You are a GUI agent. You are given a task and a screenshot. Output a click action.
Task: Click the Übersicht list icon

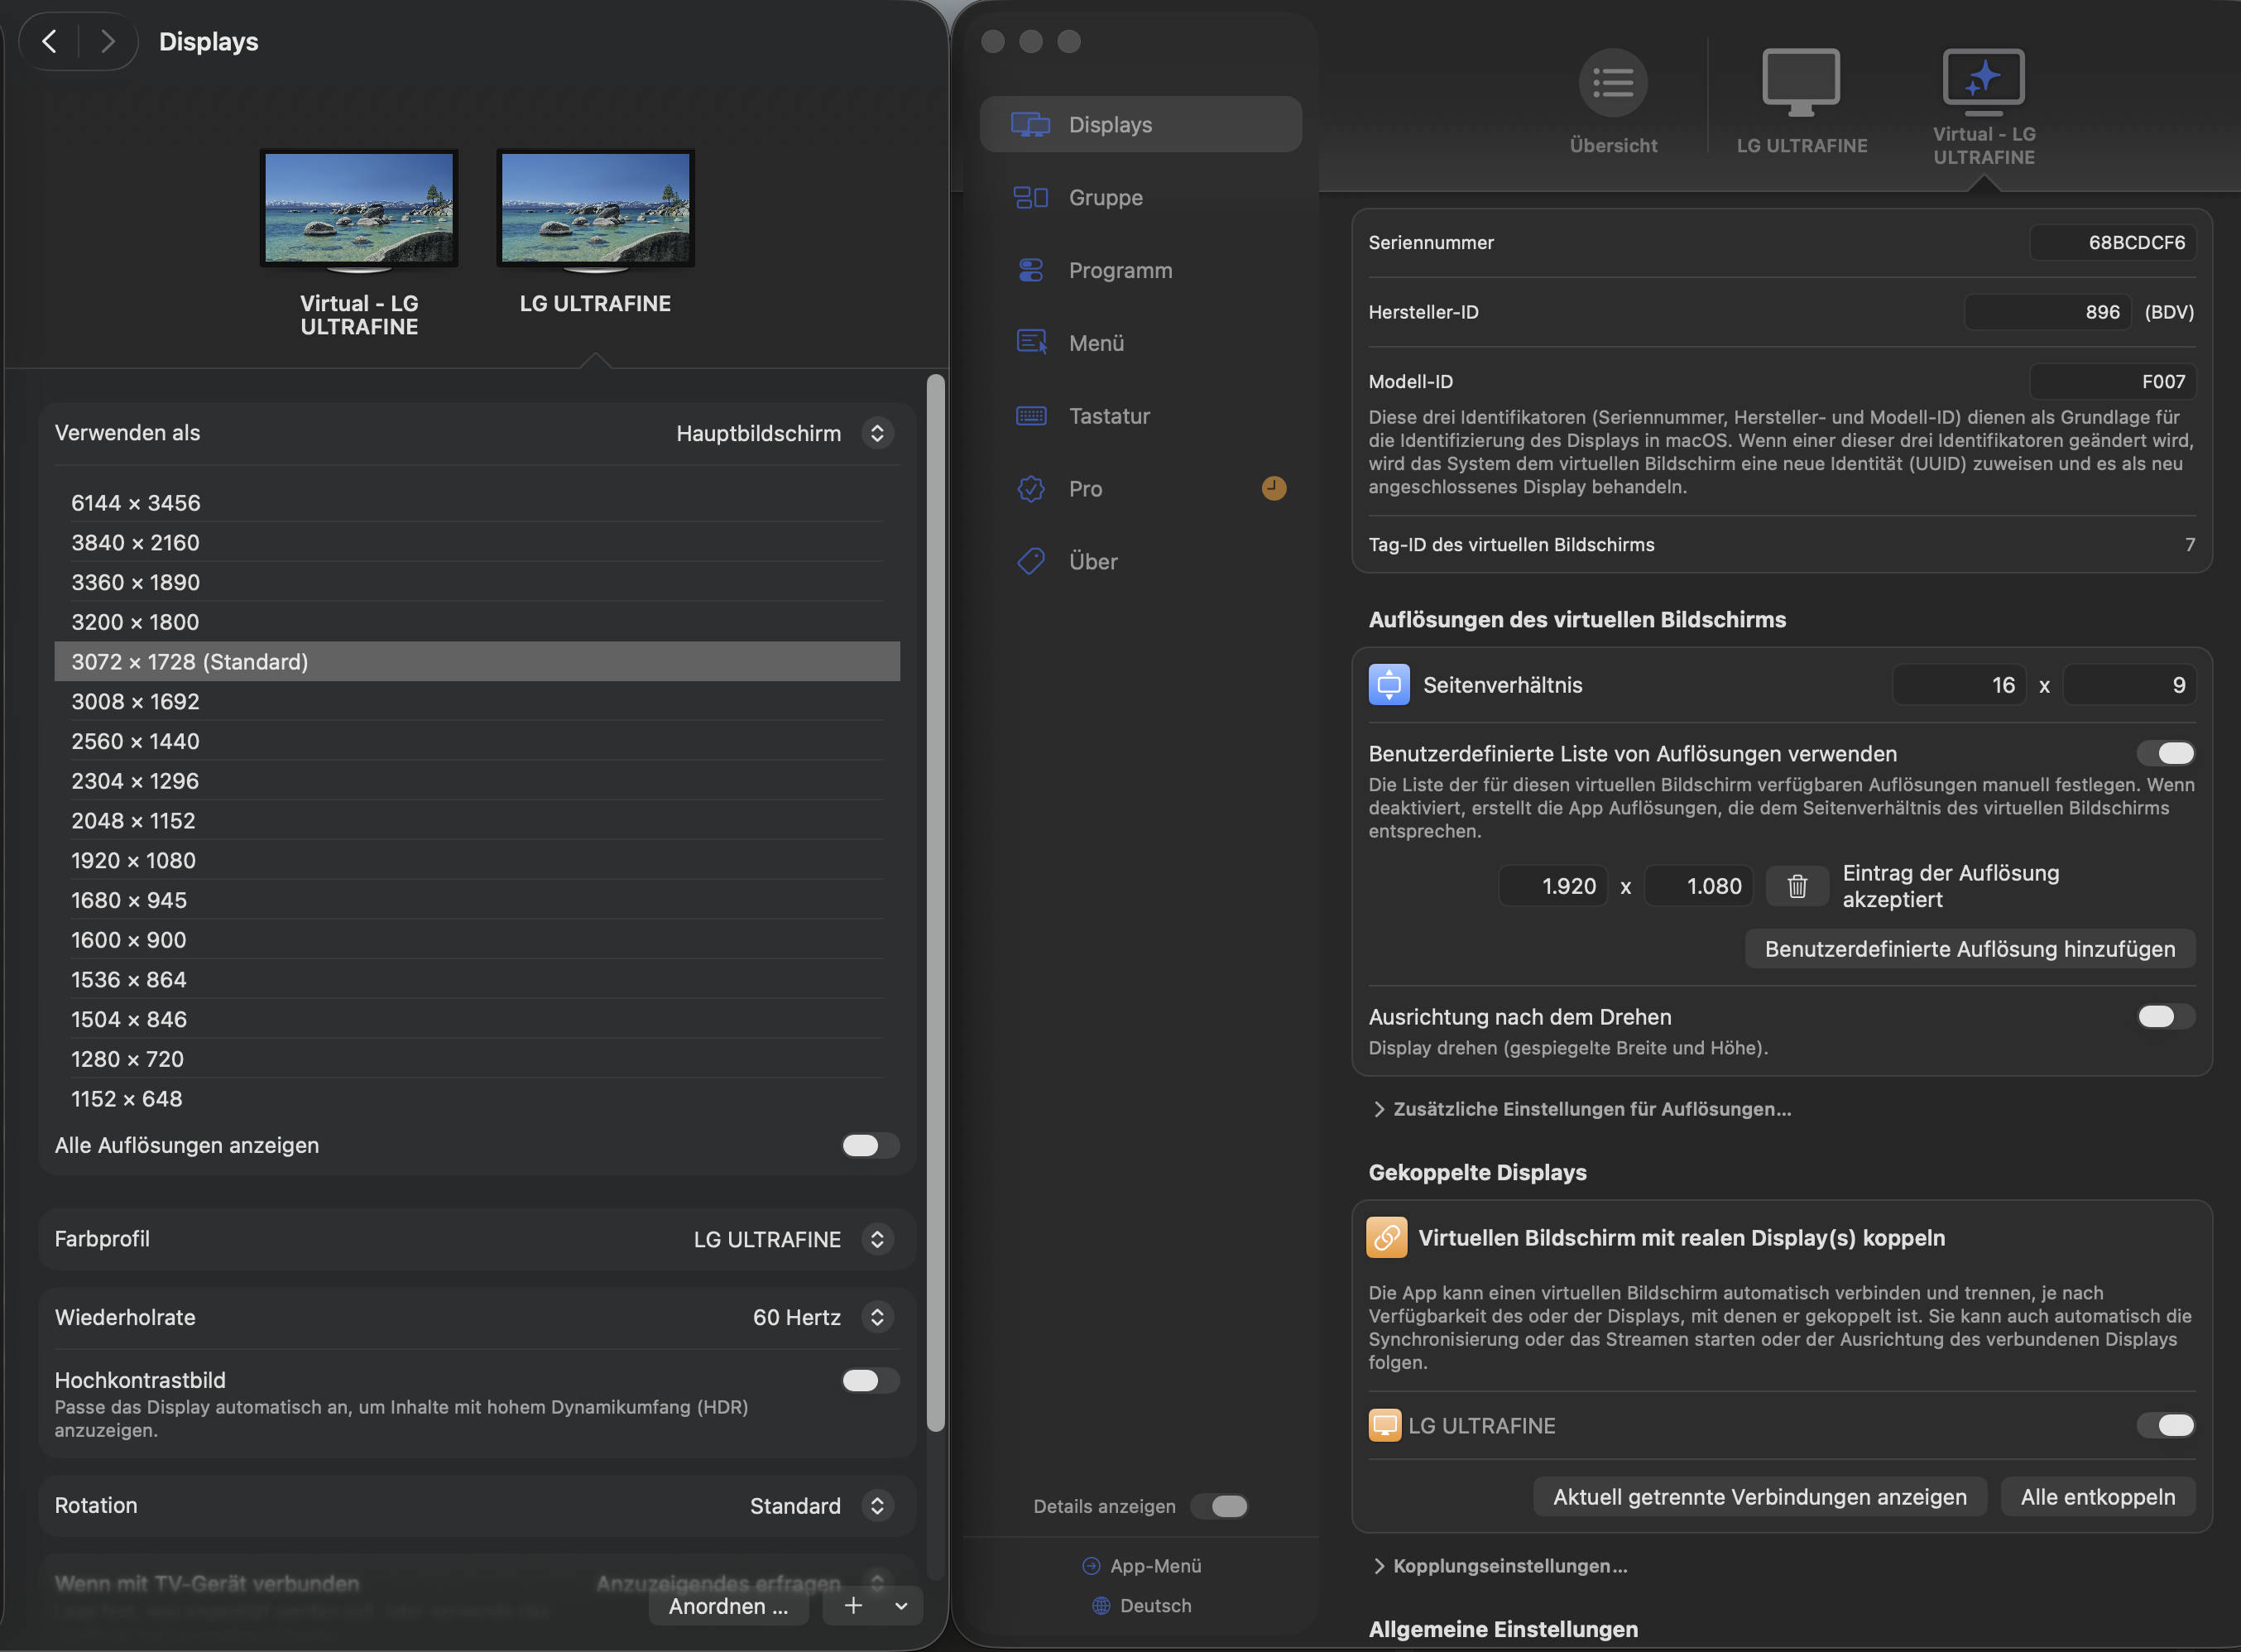pos(1612,83)
